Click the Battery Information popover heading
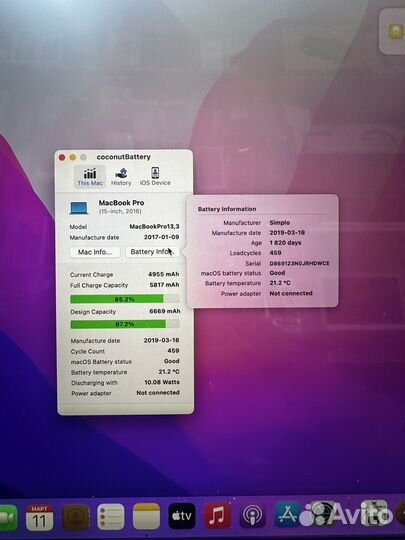The image size is (405, 540). [227, 209]
